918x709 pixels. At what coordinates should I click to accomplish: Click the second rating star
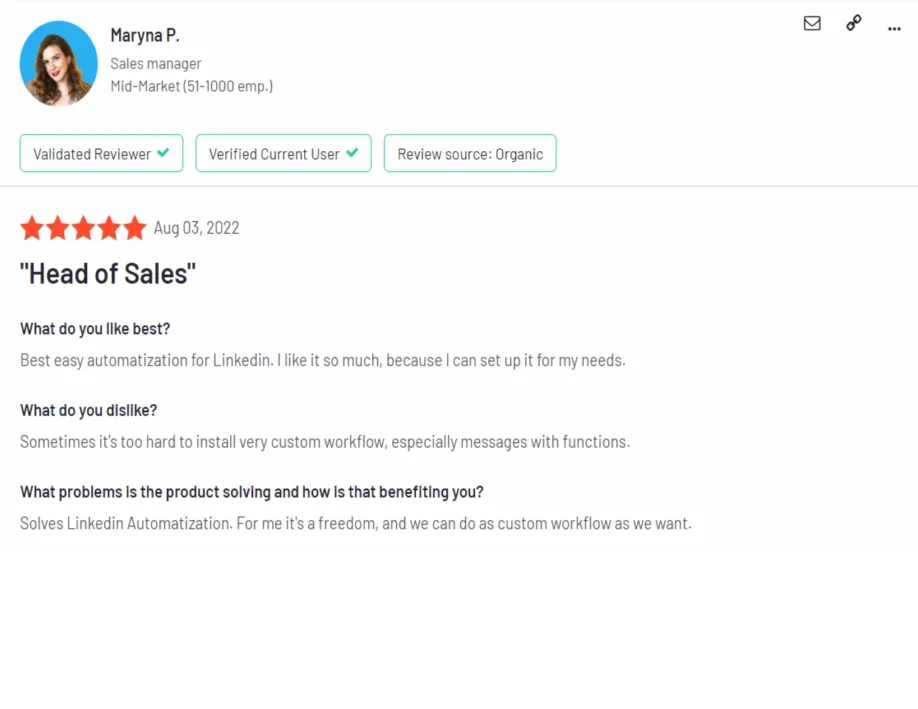coord(58,228)
